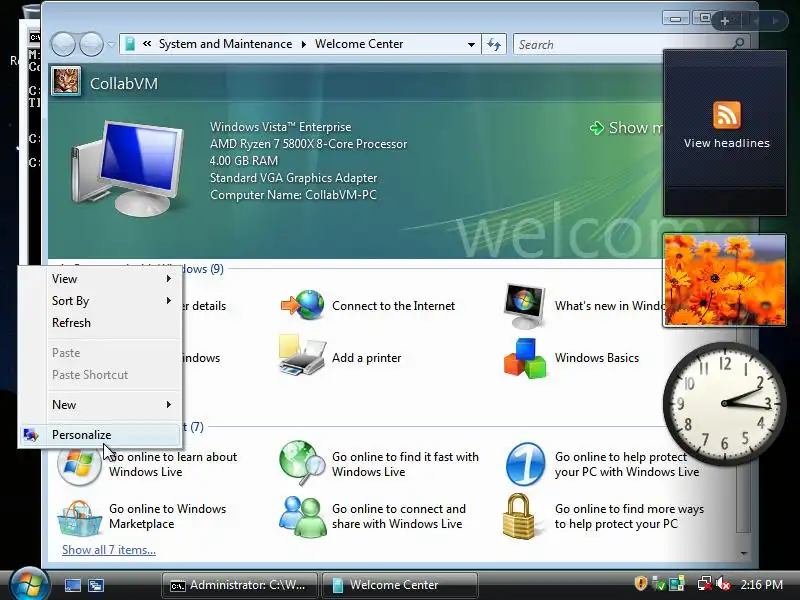Select Refresh in the context menu
800x600 pixels.
click(100, 322)
